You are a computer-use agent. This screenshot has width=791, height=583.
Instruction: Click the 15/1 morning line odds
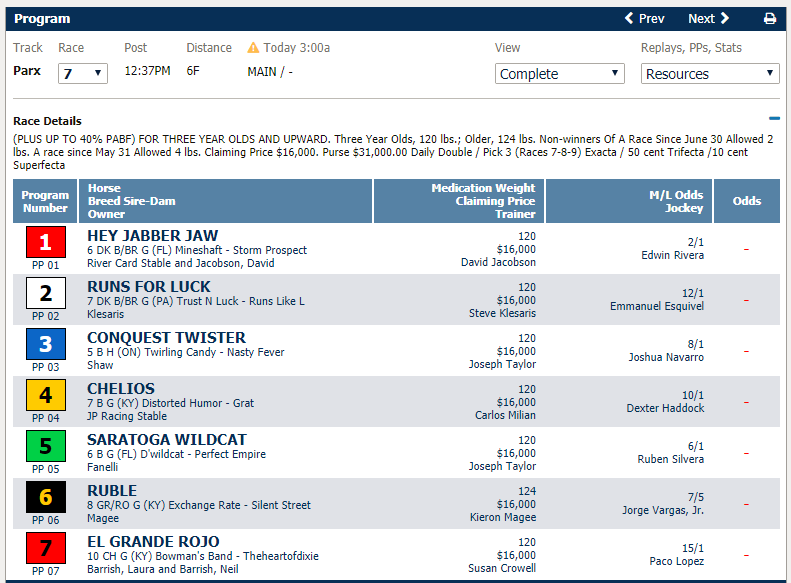pyautogui.click(x=693, y=548)
